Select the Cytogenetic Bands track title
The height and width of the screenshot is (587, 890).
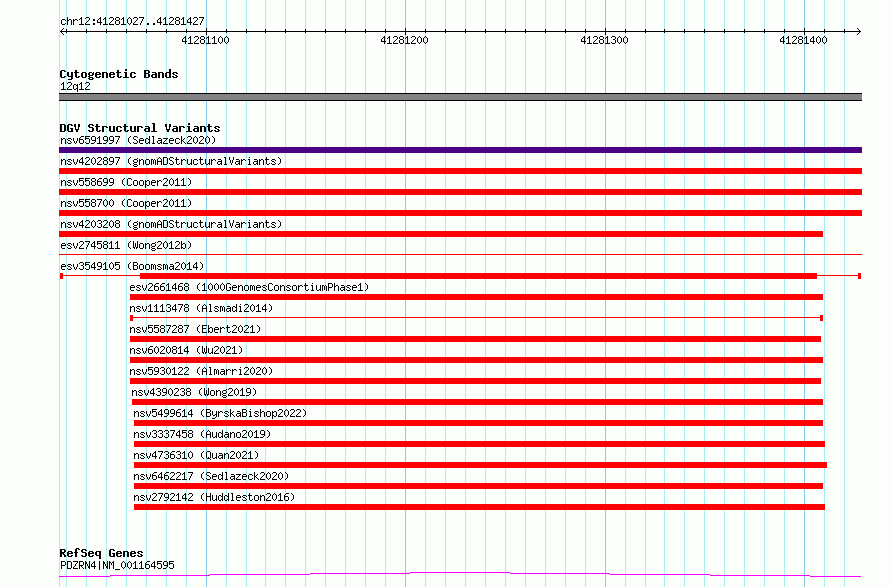click(x=119, y=74)
